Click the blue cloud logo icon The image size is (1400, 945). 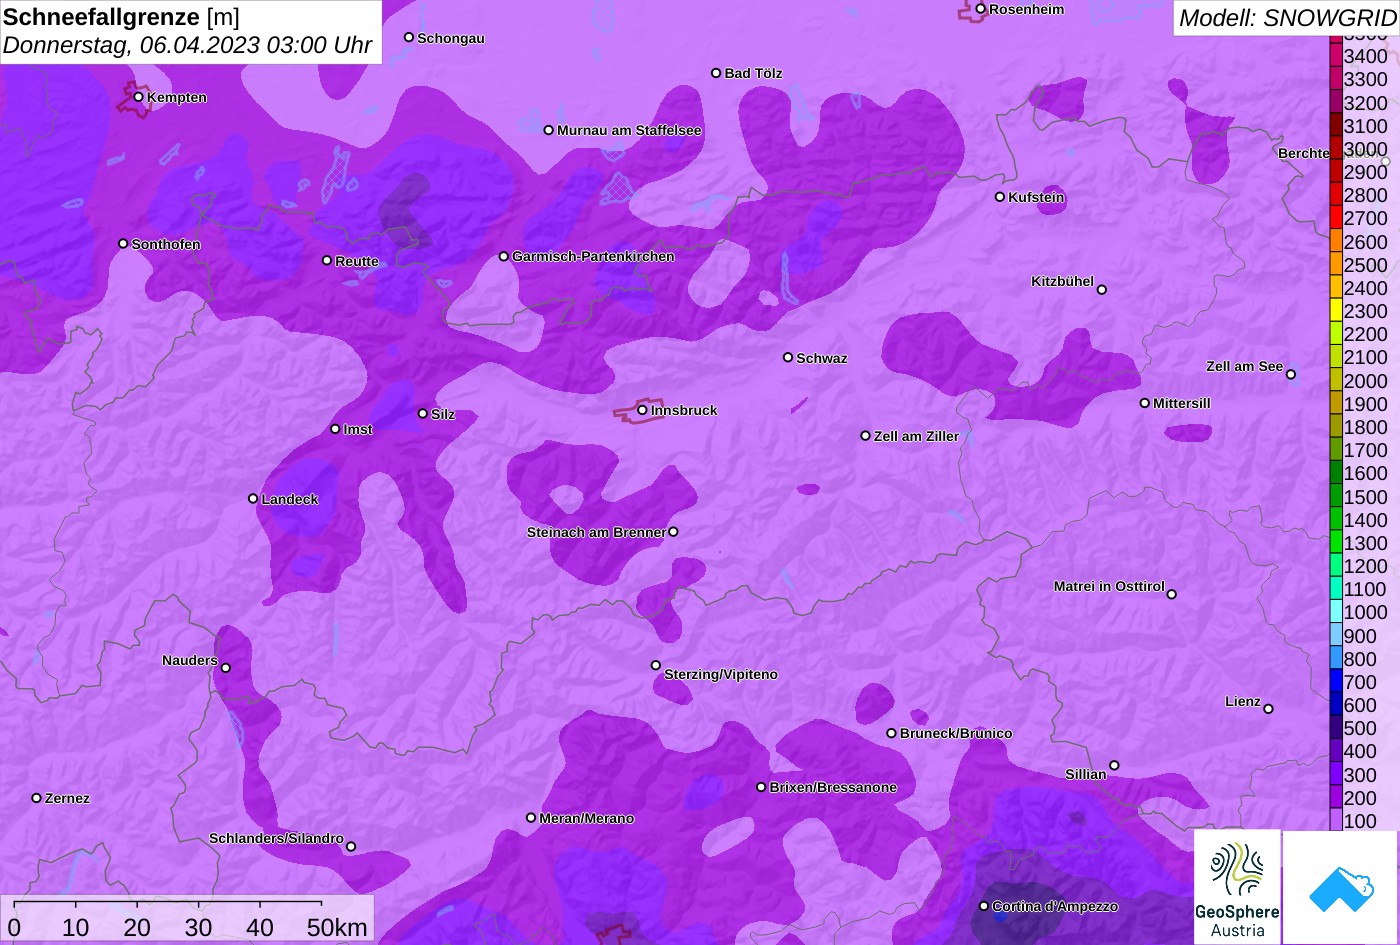(1340, 888)
